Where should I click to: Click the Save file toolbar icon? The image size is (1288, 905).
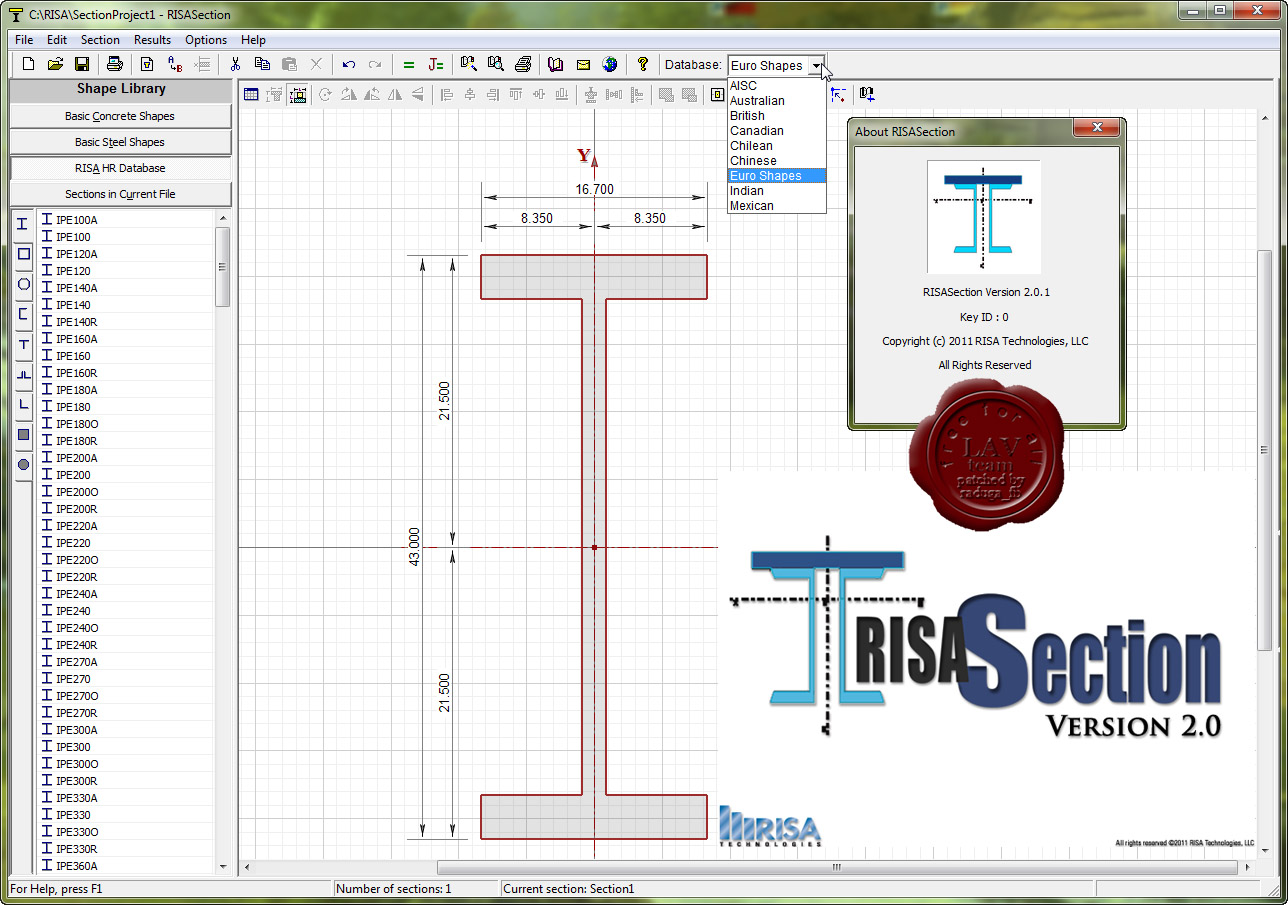click(82, 65)
